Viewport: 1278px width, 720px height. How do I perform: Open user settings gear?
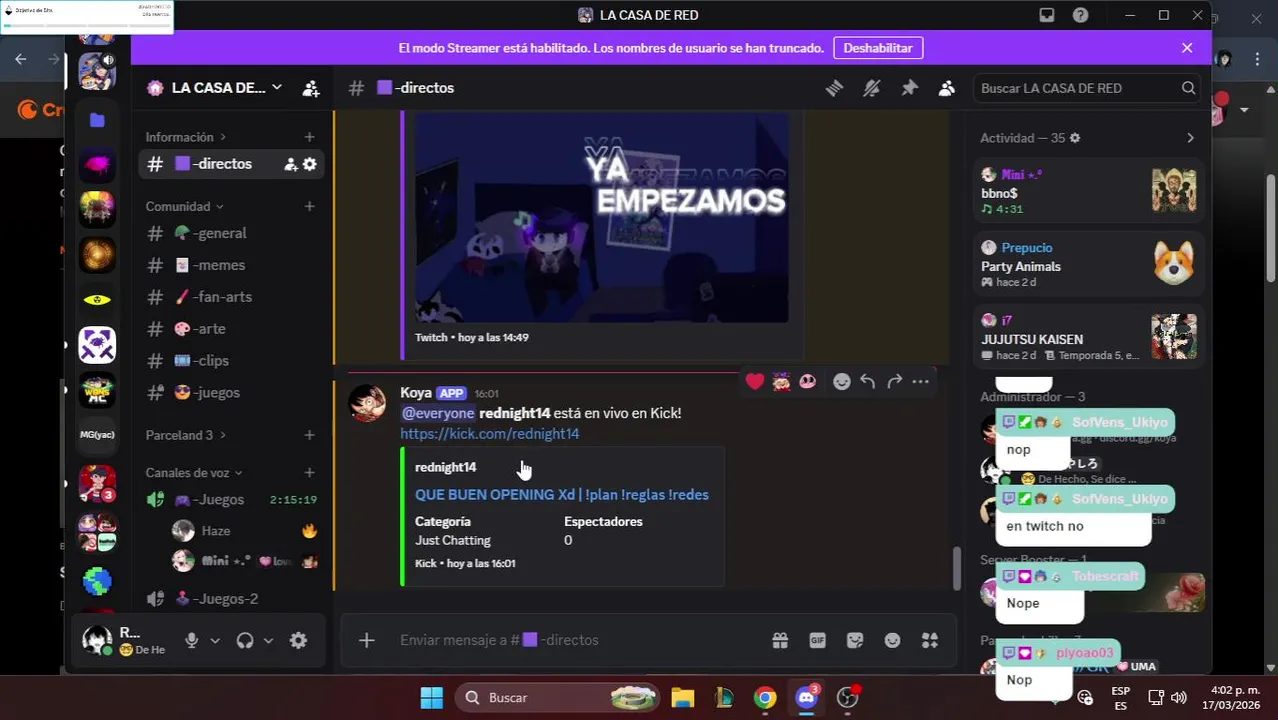tap(298, 641)
